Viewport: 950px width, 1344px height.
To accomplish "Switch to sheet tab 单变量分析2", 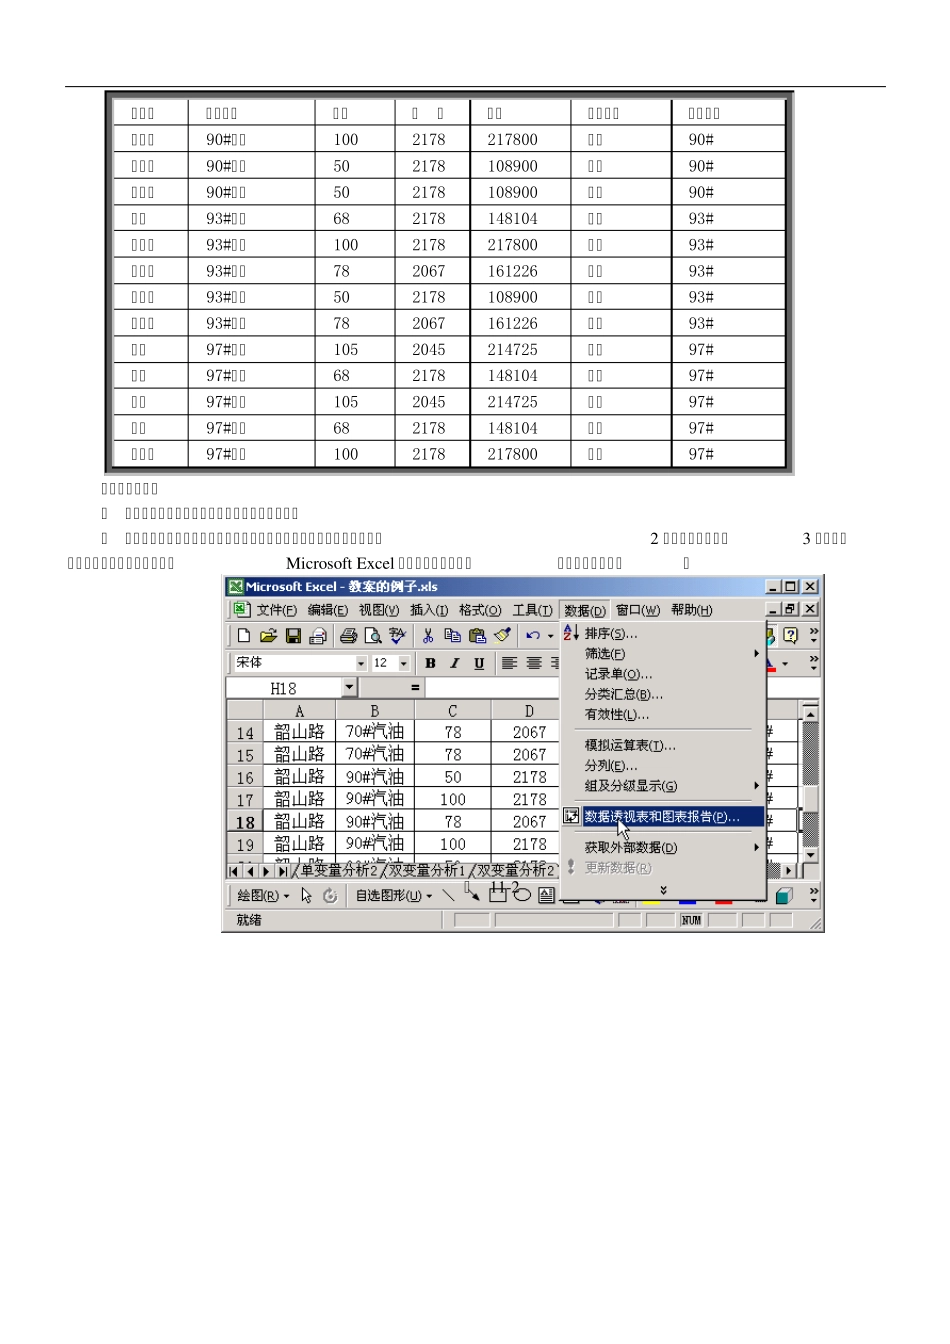I will pos(339,871).
